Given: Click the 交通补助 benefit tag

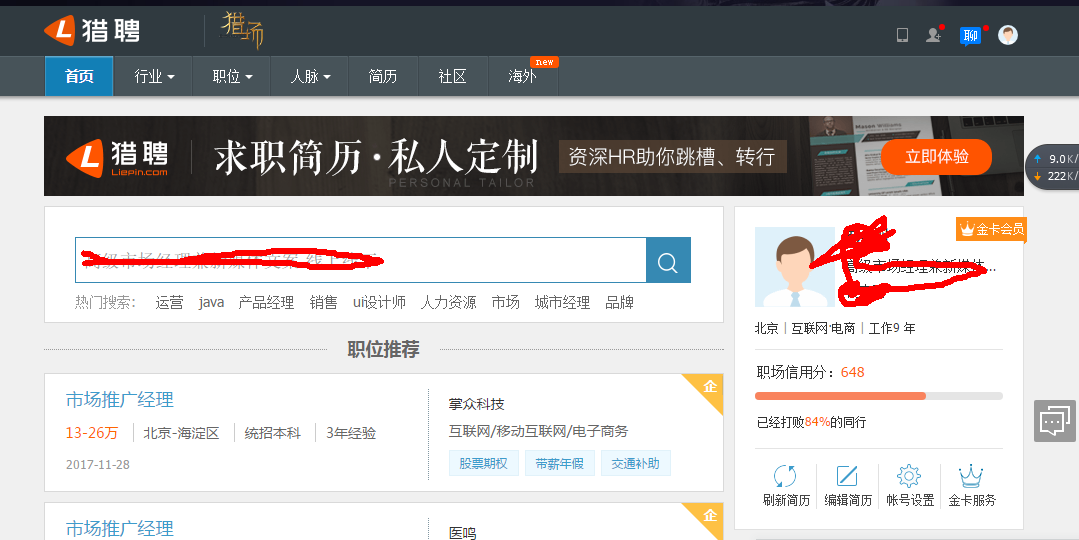Looking at the screenshot, I should (x=636, y=464).
